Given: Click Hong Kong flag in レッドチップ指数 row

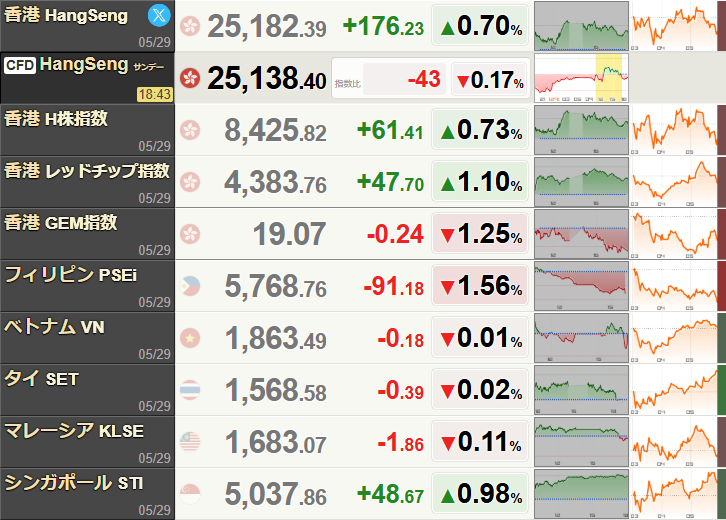Looking at the screenshot, I should (190, 182).
